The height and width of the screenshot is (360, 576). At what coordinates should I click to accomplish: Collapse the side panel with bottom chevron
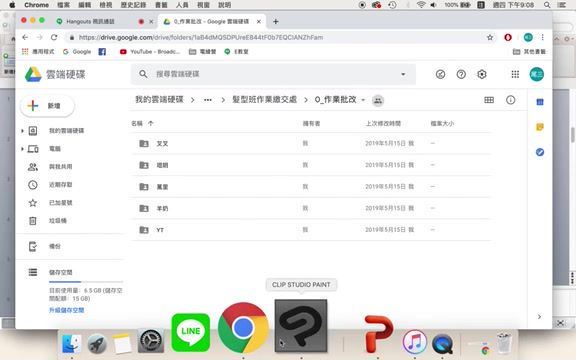click(539, 317)
